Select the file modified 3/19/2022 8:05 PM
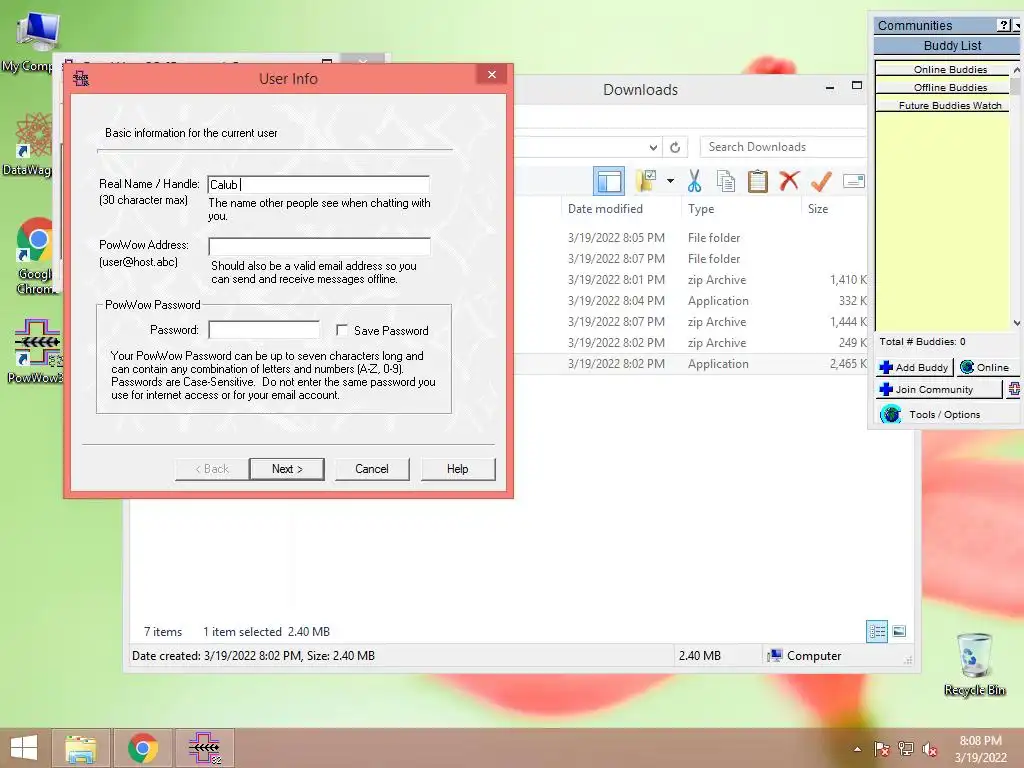 point(690,238)
